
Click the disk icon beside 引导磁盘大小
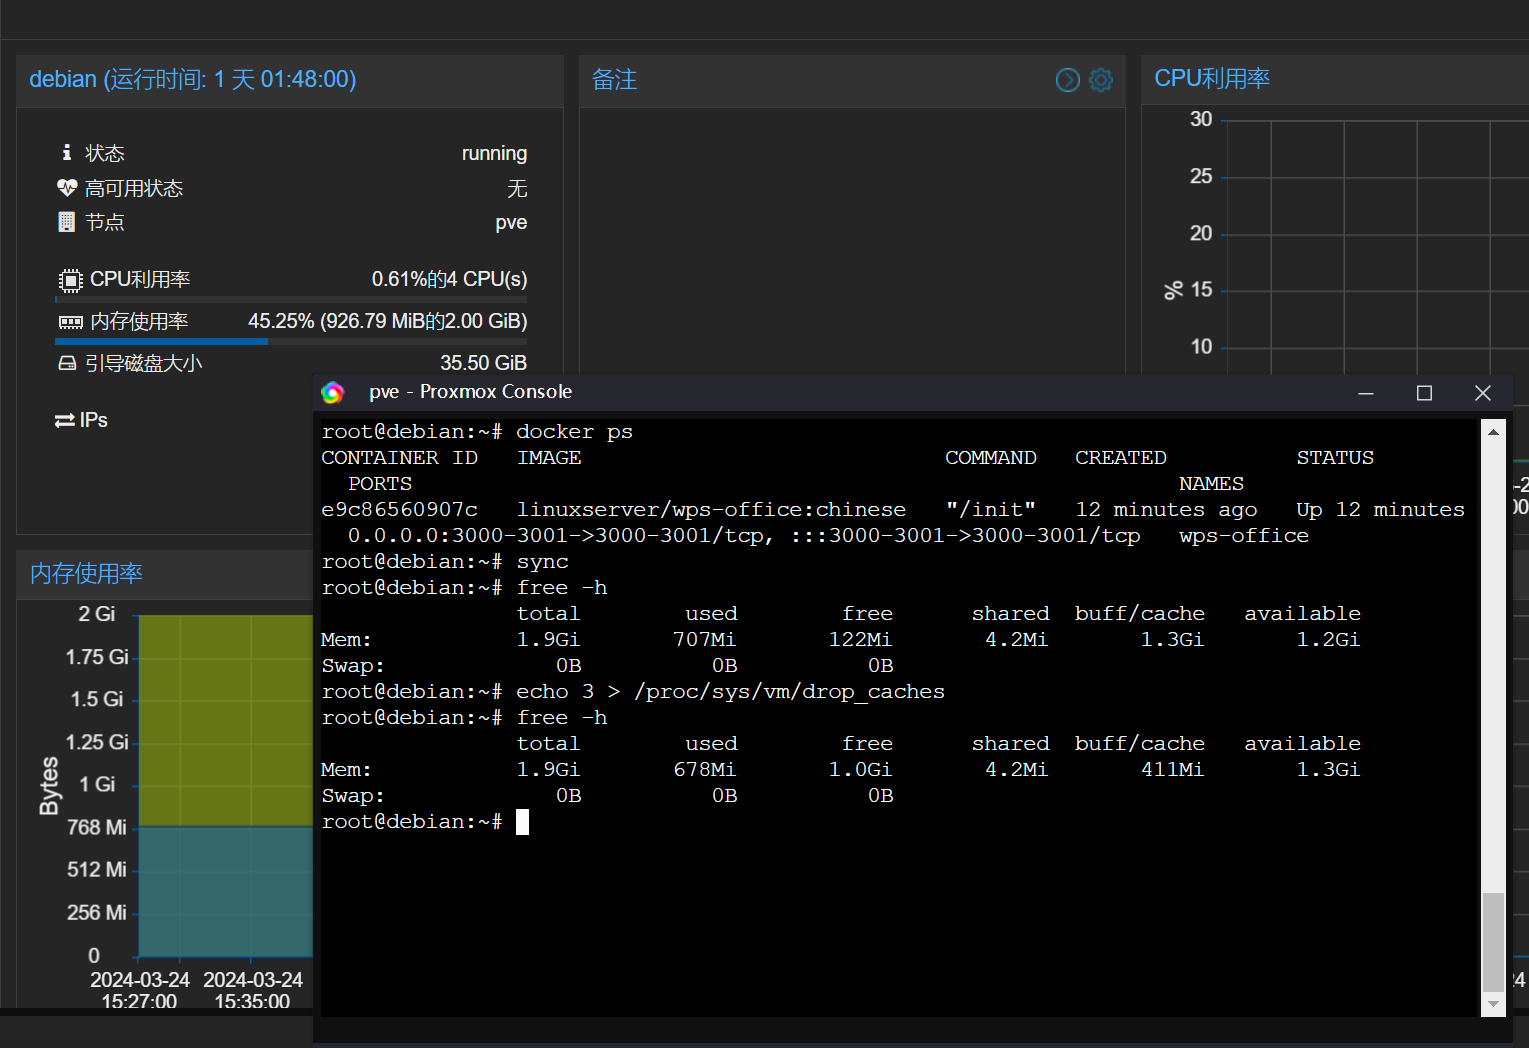(x=67, y=364)
